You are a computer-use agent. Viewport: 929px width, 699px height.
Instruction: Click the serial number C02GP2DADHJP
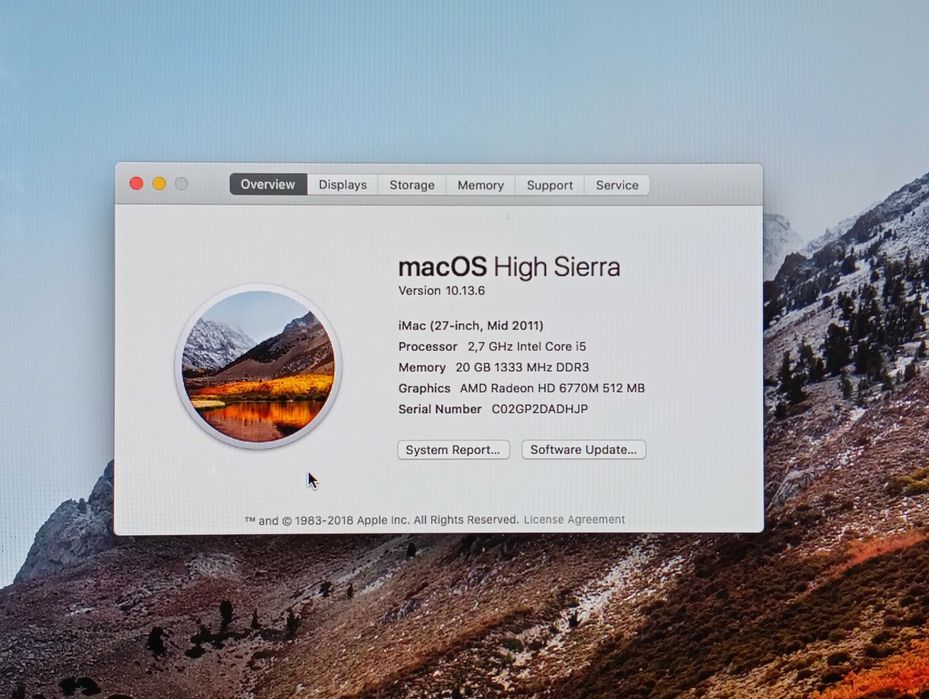540,409
